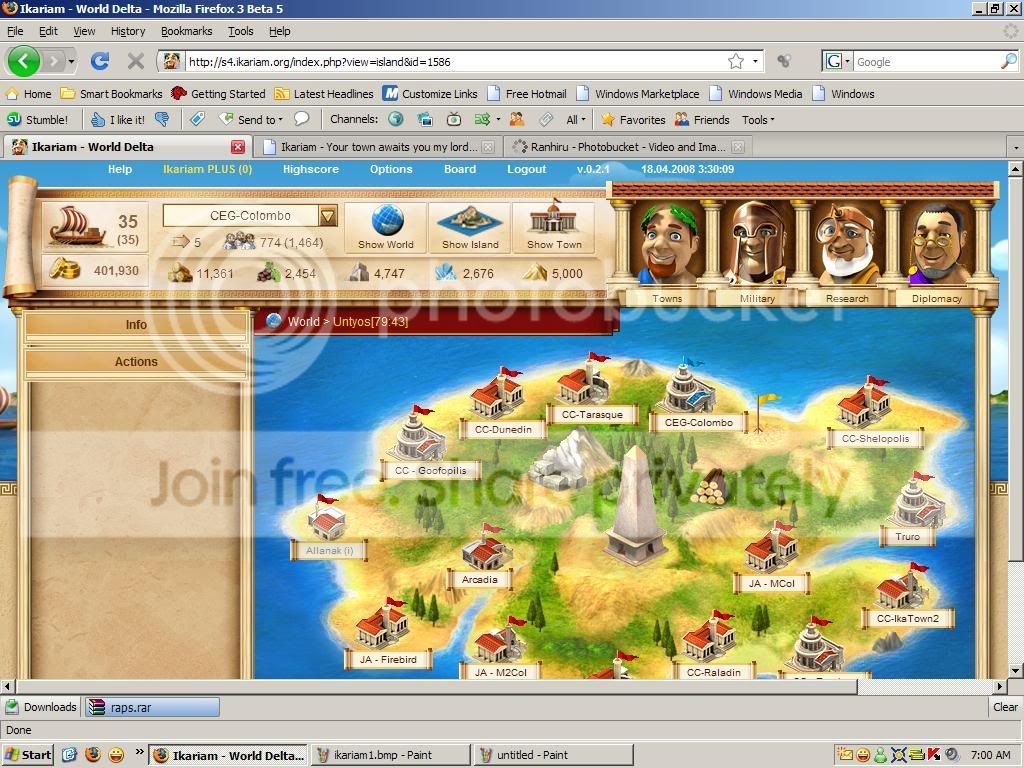
Task: Switch to Ranhiru - Photobucket tab
Action: 628,147
